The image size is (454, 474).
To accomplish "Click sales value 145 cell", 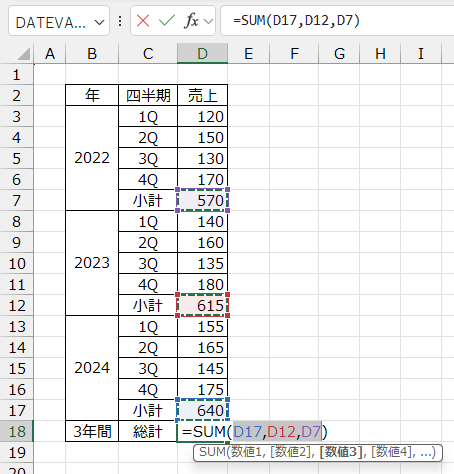I will [x=203, y=368].
